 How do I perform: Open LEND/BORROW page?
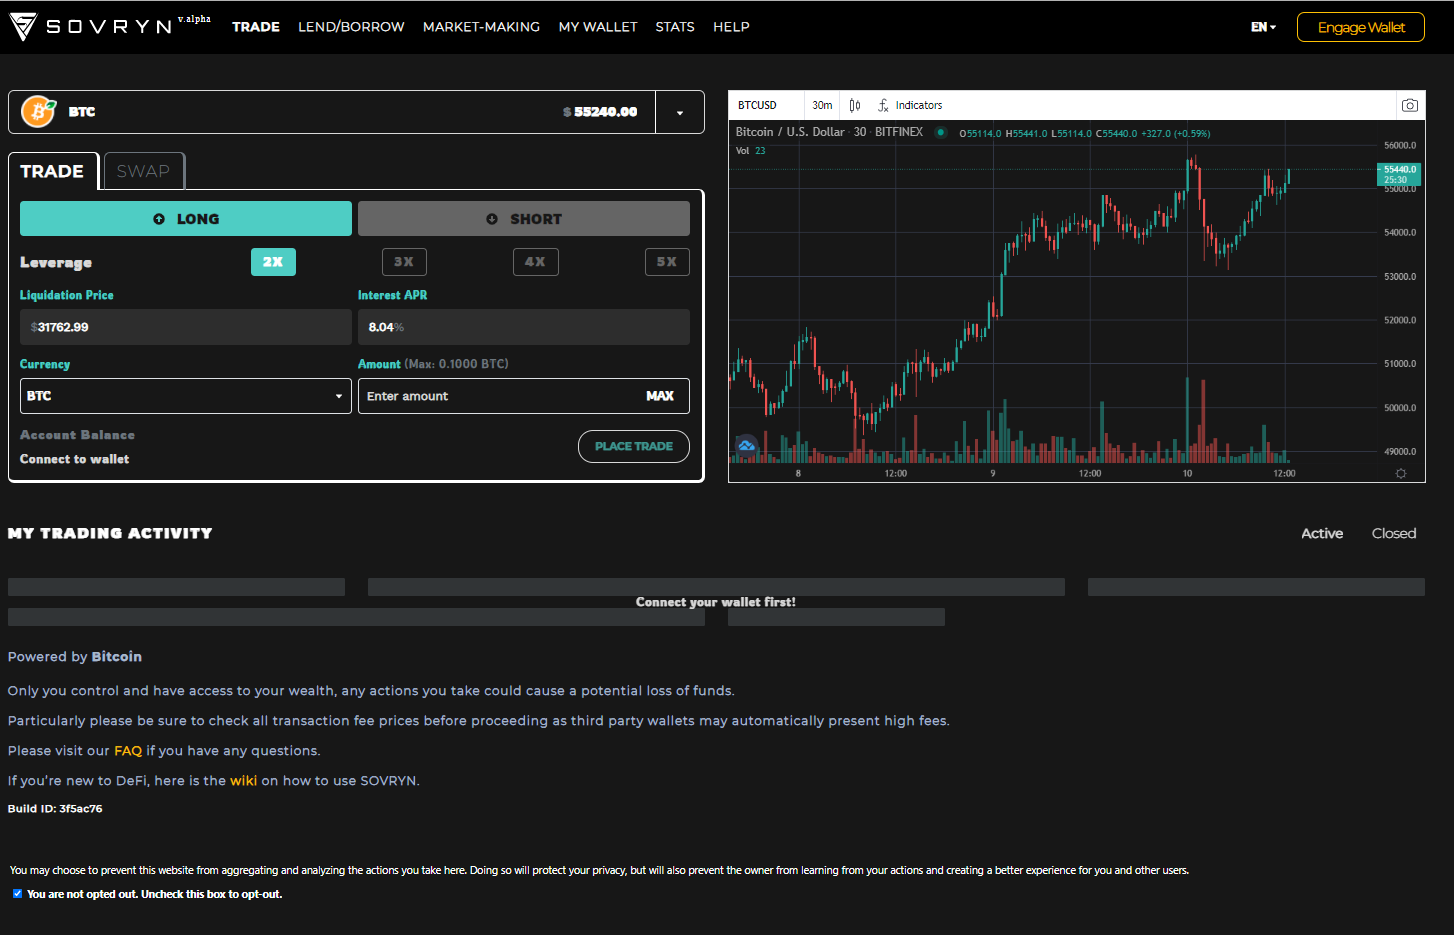[x=351, y=27]
